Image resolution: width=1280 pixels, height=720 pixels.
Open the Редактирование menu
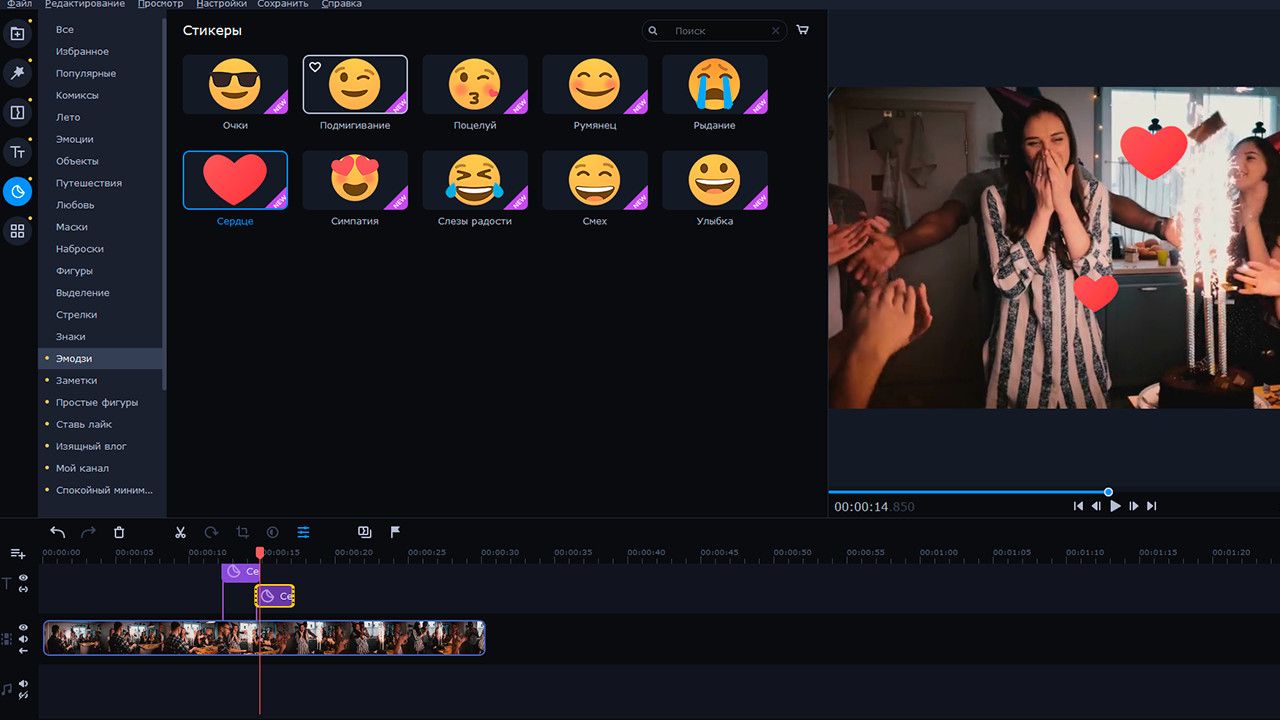(85, 4)
